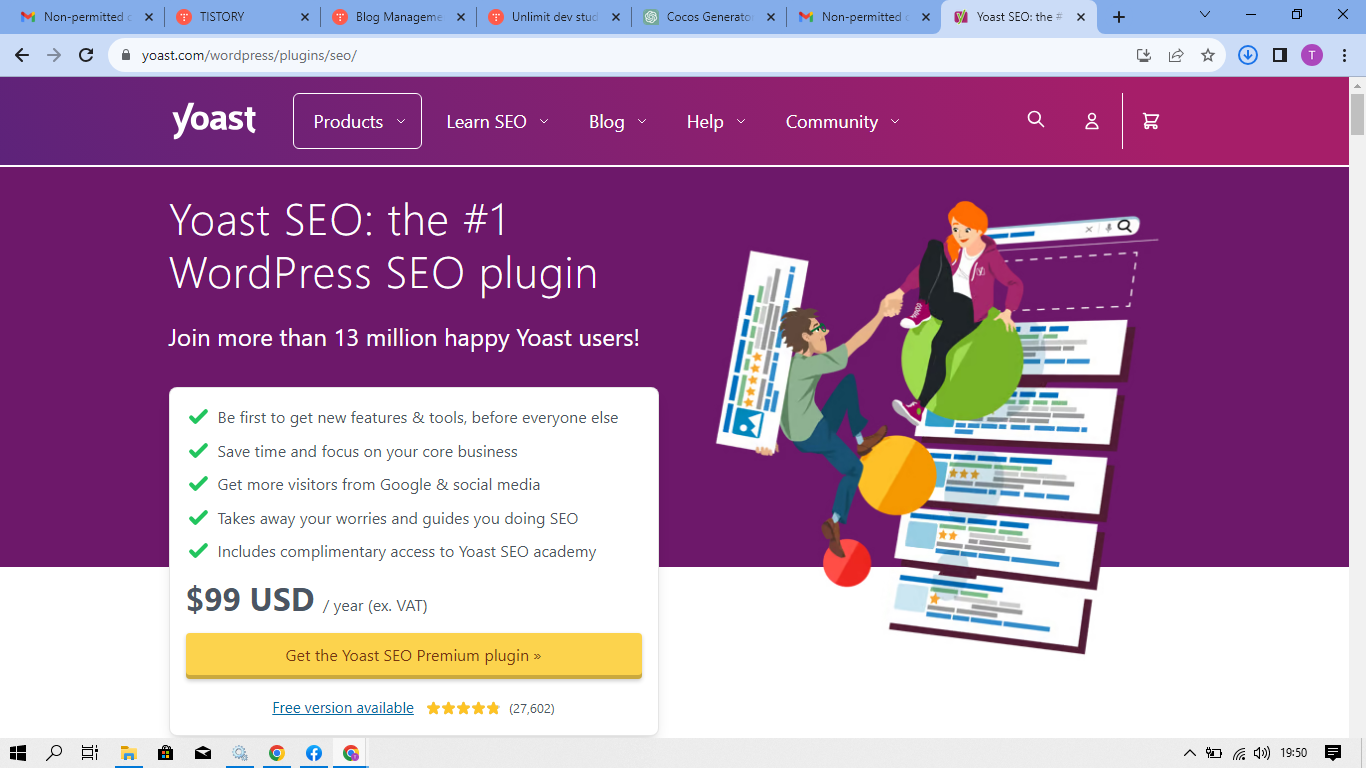Viewport: 1366px width, 768px height.
Task: Click the hero illustration of two people
Action: click(935, 428)
